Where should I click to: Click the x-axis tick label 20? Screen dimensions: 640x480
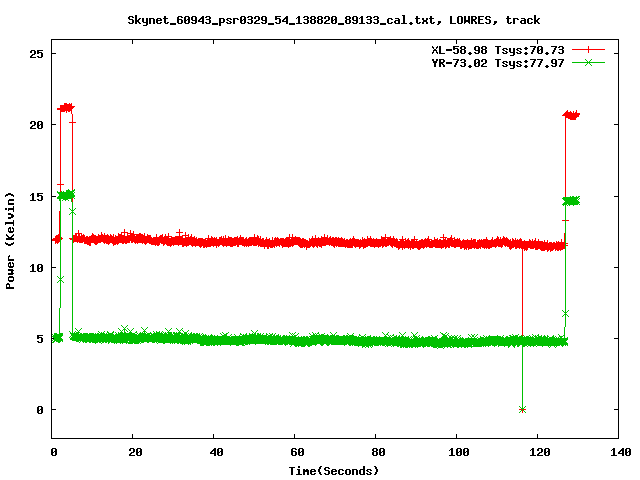(x=135, y=452)
